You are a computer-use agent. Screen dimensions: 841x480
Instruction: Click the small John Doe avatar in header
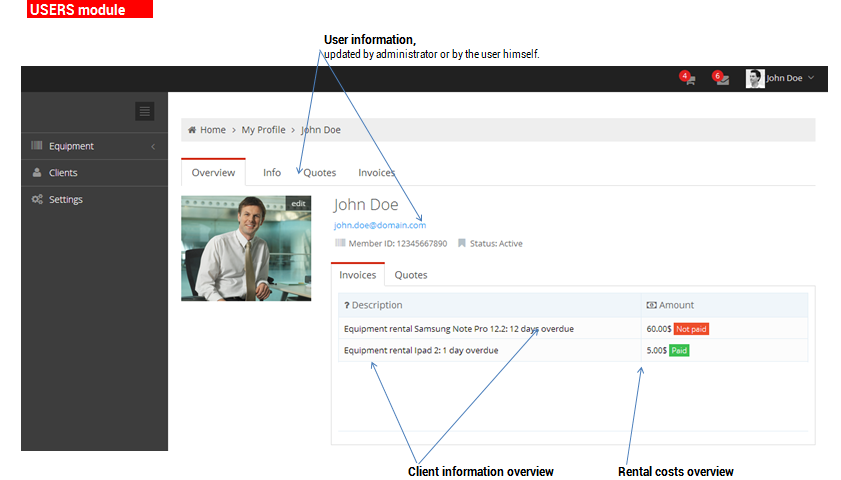click(x=755, y=78)
